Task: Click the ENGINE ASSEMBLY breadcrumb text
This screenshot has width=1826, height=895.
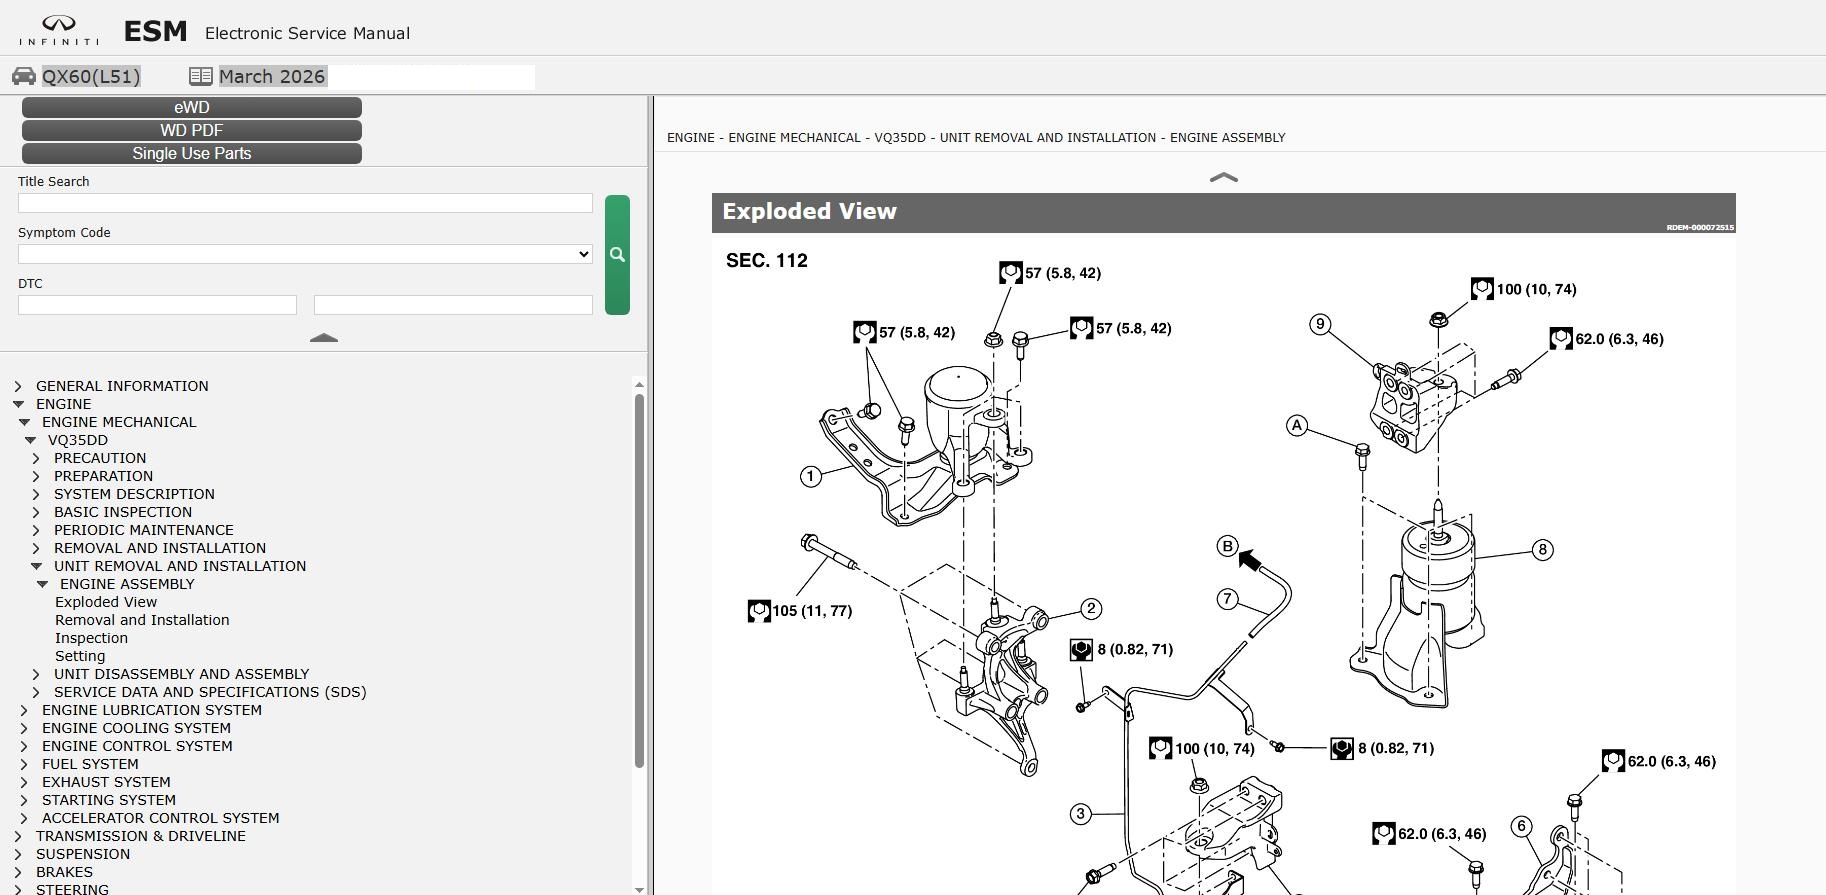Action: pos(1227,138)
